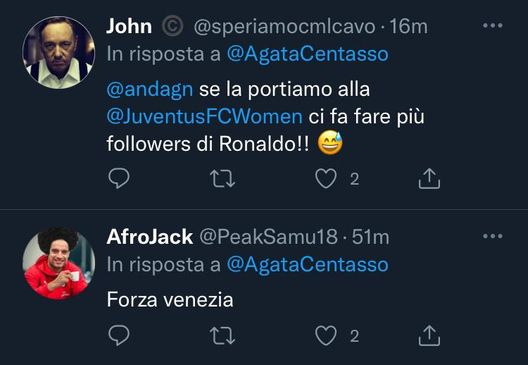This screenshot has width=528, height=365.
Task: Open the @andagn mention
Action: [x=150, y=90]
